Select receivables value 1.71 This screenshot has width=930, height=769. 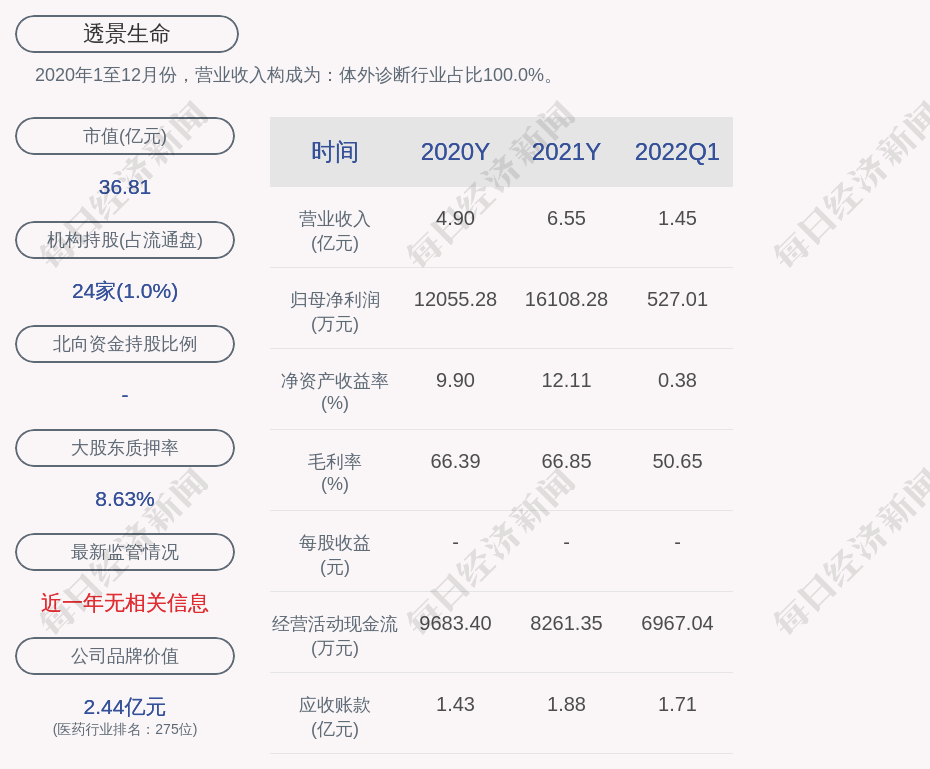[x=677, y=704]
